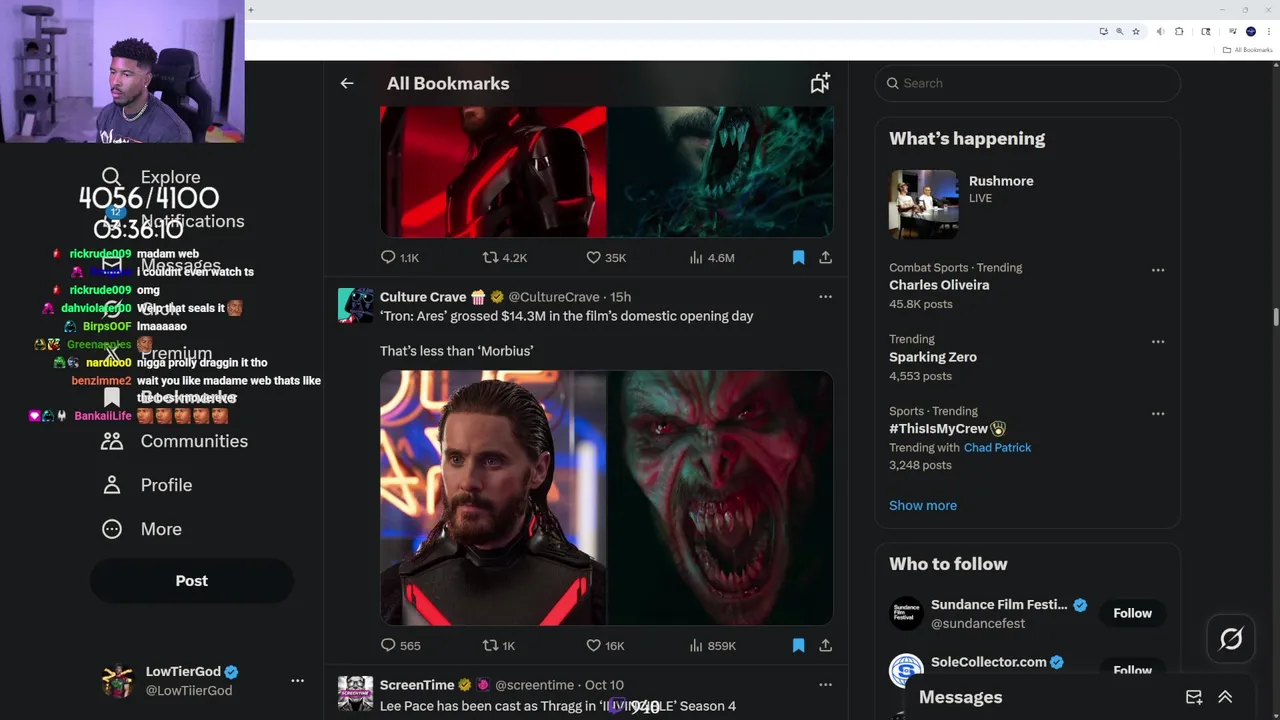Image resolution: width=1280 pixels, height=720 pixels.
Task: Open LowTierGod account switcher menu
Action: pos(297,681)
